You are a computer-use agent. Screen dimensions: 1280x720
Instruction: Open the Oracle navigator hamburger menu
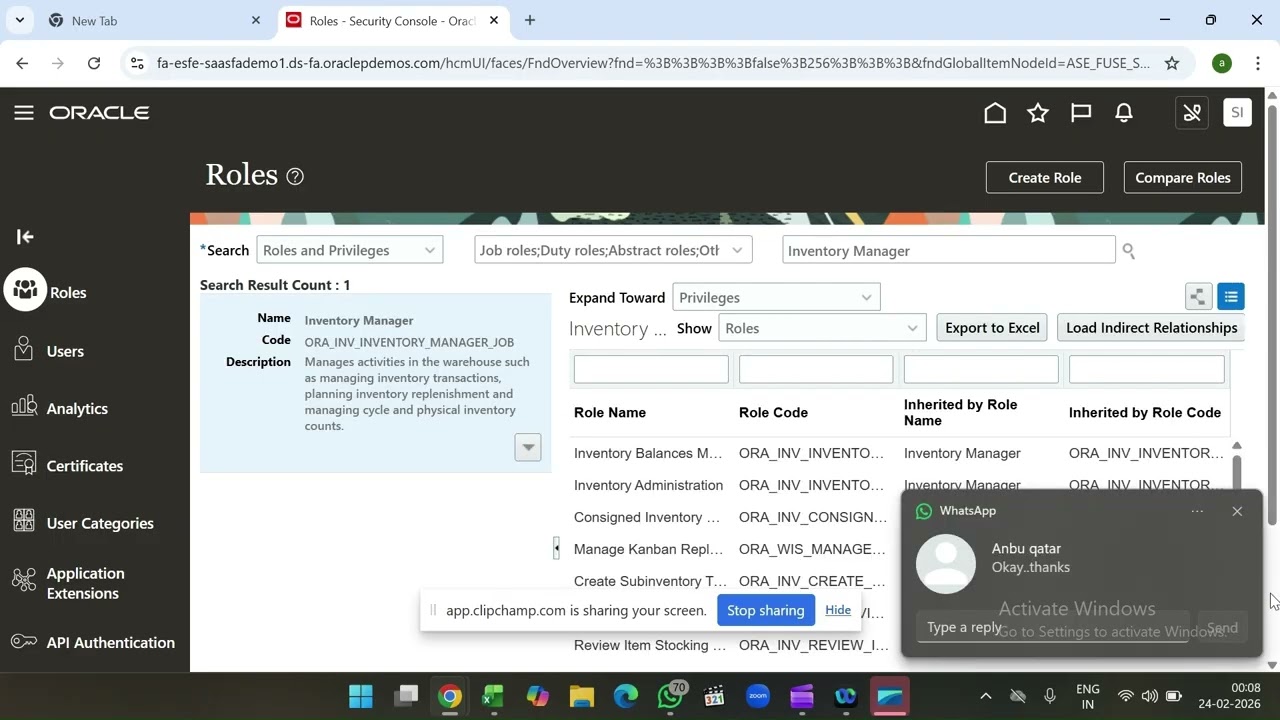coord(24,113)
